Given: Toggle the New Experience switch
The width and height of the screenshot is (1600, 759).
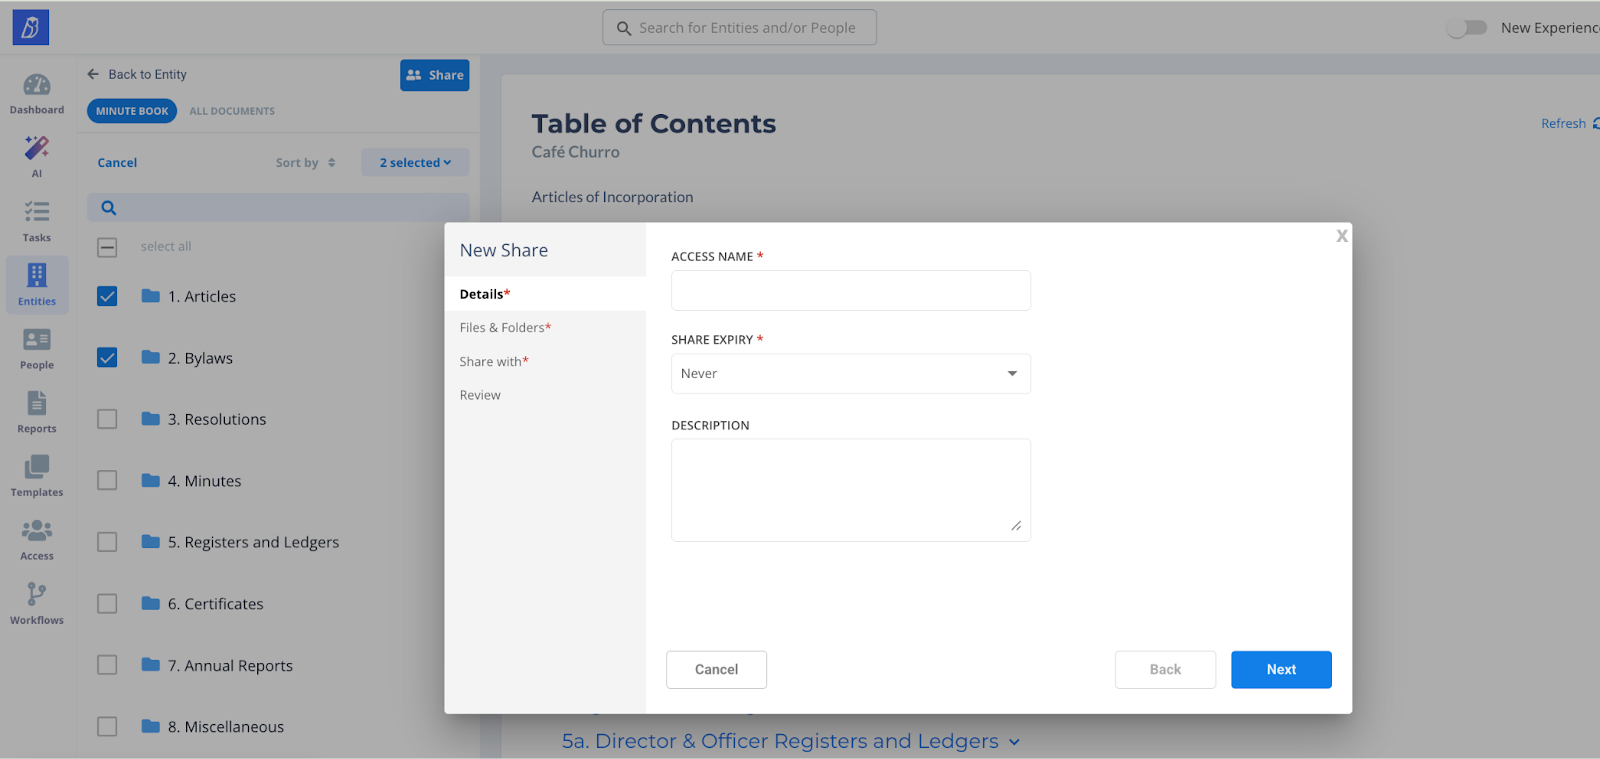Looking at the screenshot, I should (x=1467, y=28).
